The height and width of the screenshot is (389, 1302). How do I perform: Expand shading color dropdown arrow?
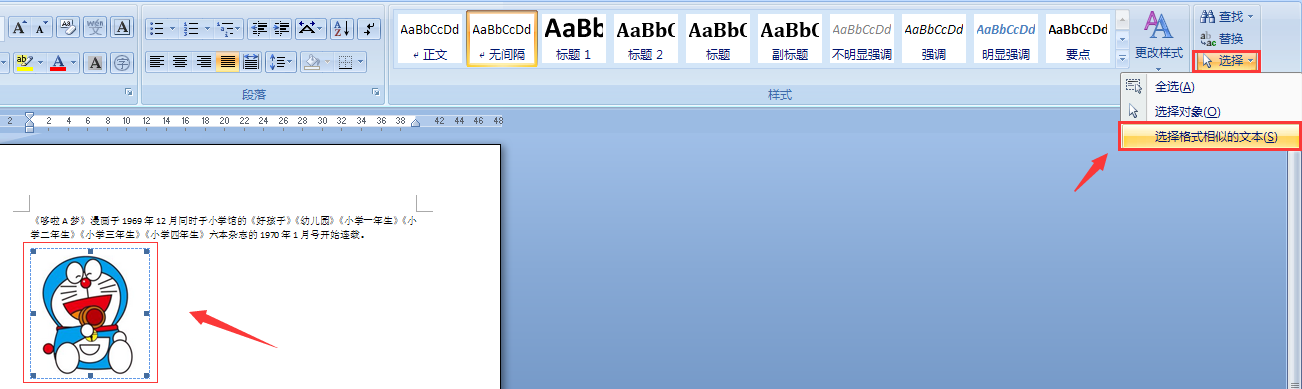tap(327, 63)
